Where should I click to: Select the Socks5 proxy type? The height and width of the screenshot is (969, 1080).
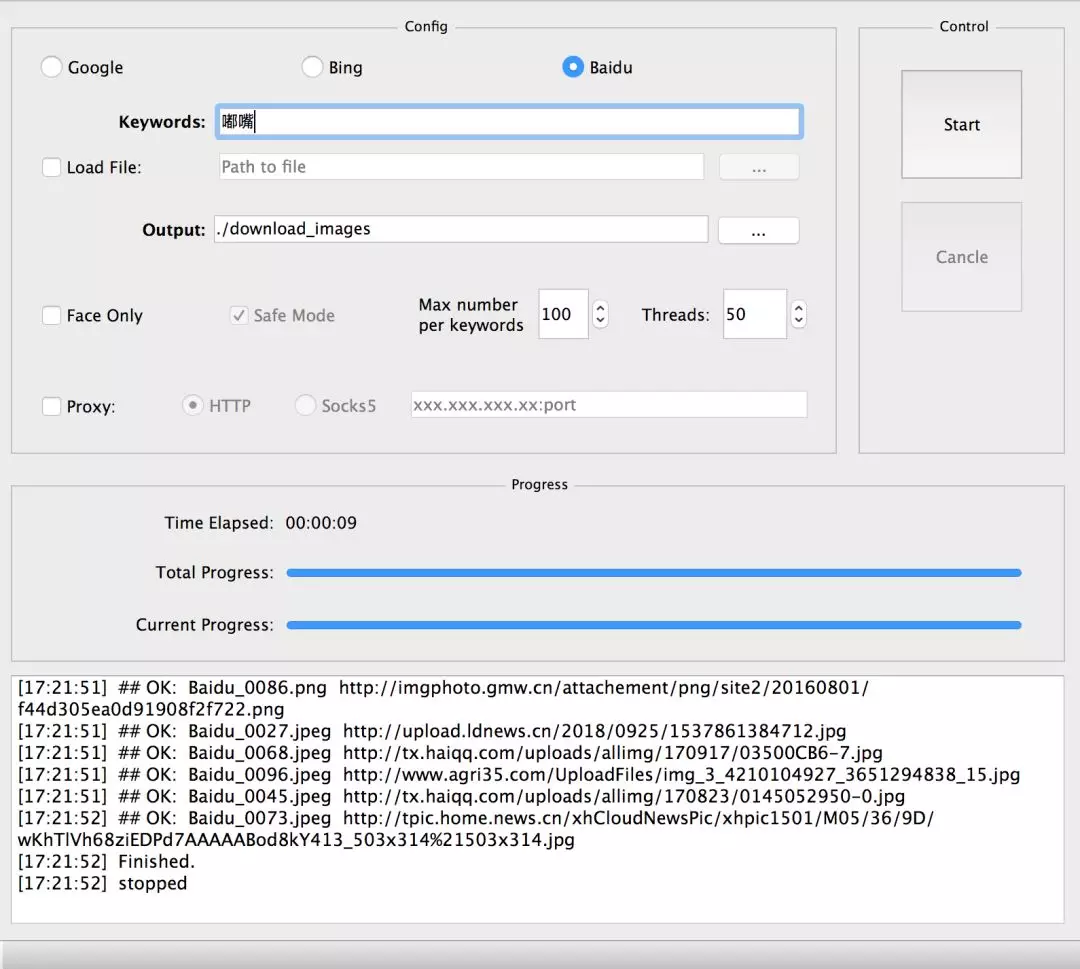point(305,405)
